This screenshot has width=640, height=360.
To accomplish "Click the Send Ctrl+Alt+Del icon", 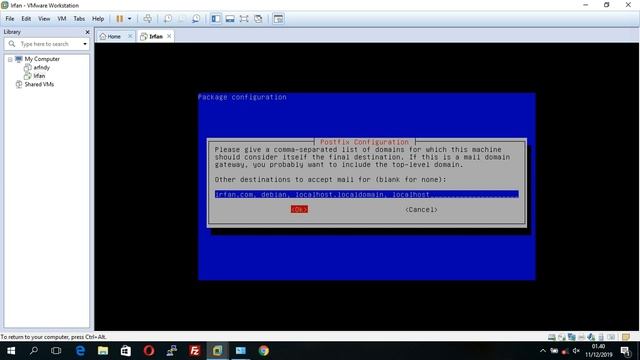I will (x=148, y=19).
